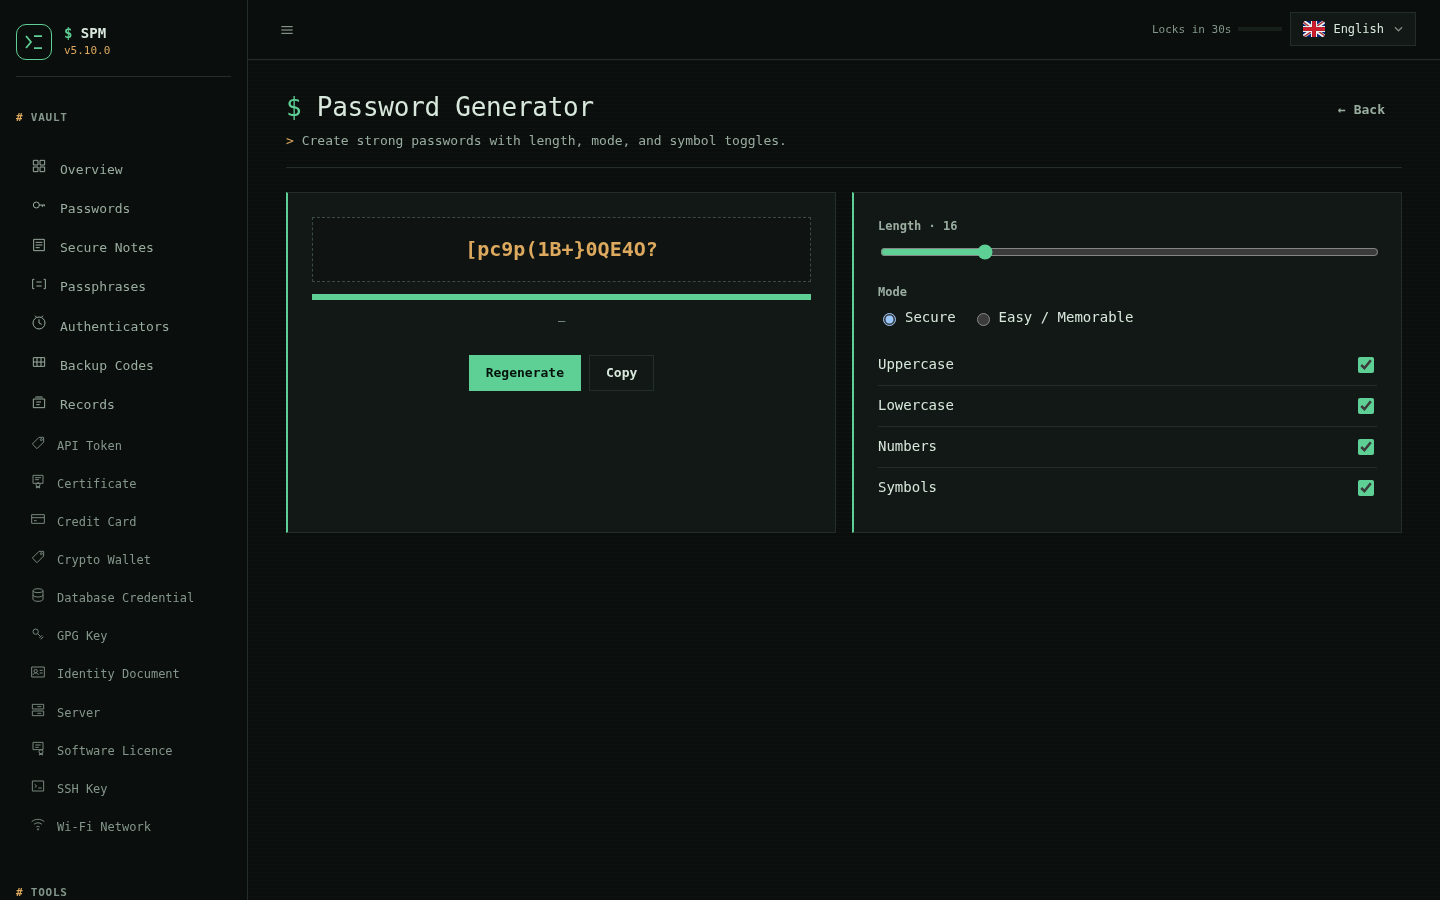Click the SPM terminal logo icon
The image size is (1440, 900).
[x=34, y=42]
